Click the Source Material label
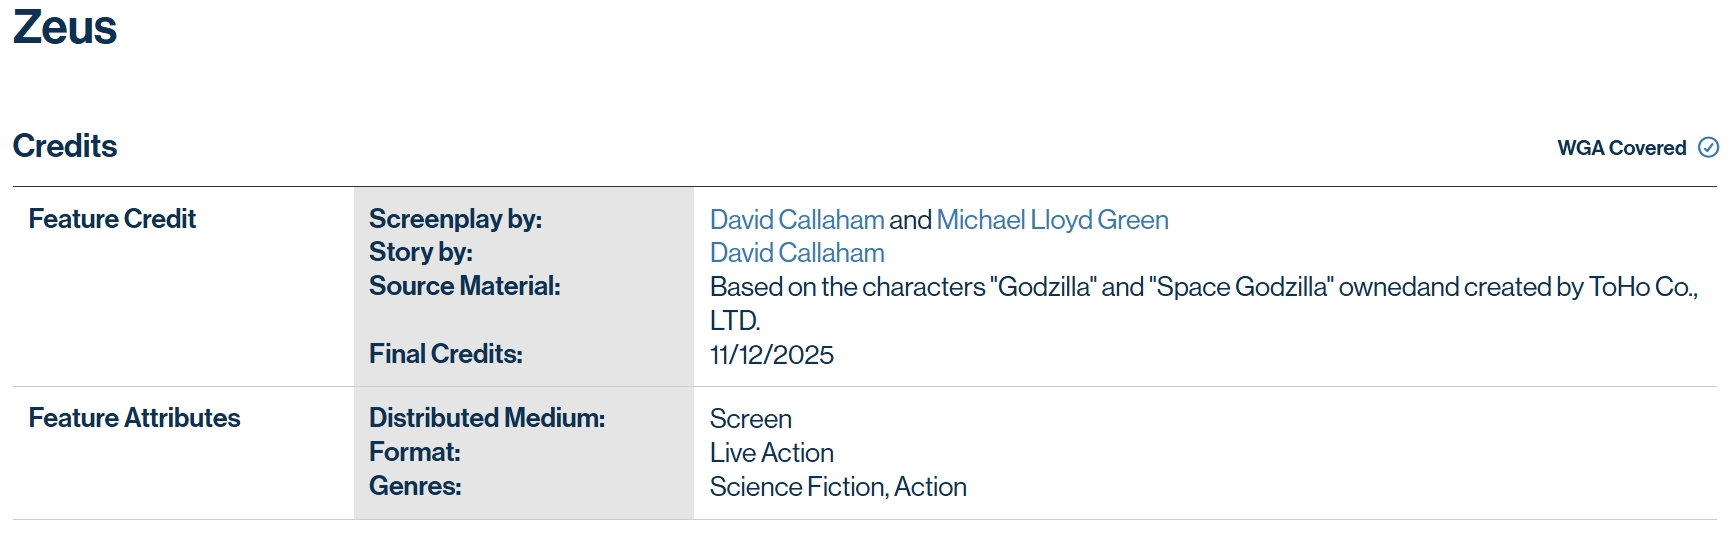Image resolution: width=1735 pixels, height=534 pixels. coord(464,286)
